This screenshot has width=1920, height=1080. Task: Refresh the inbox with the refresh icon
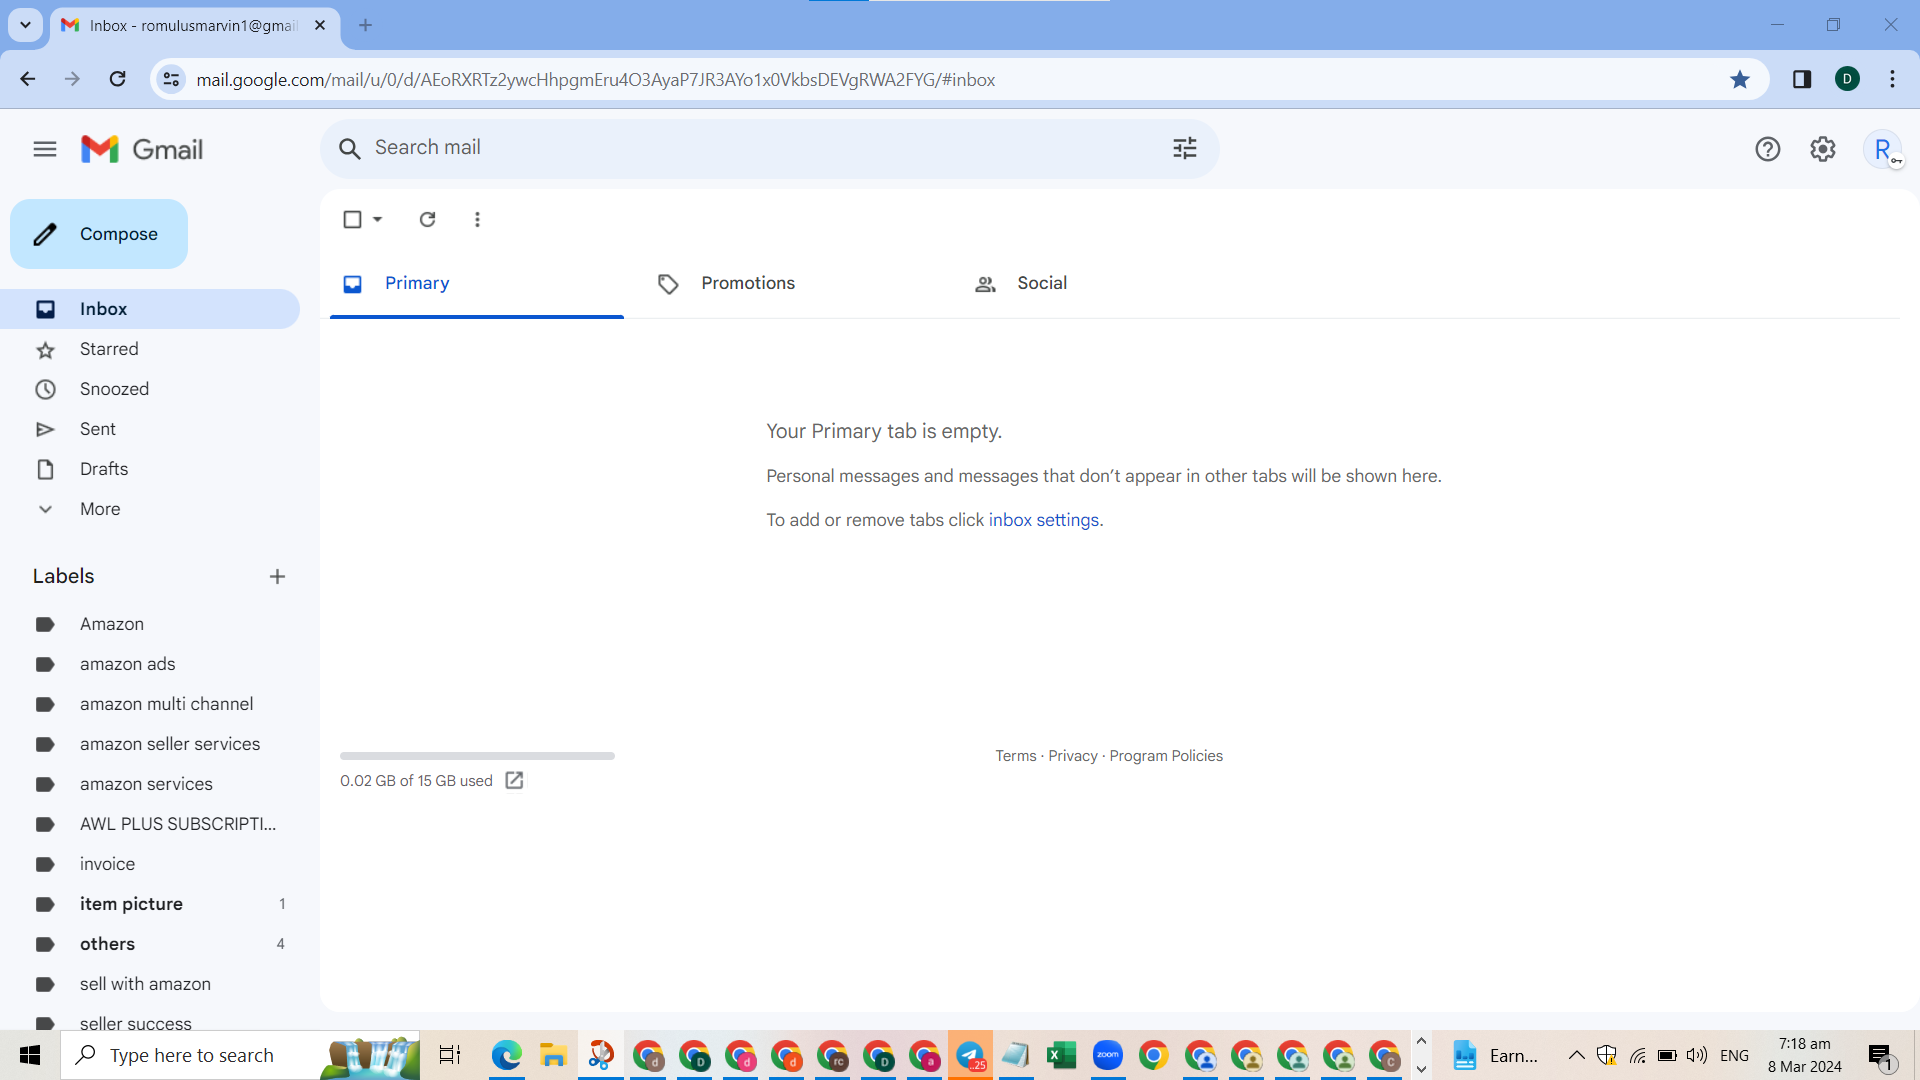point(427,219)
